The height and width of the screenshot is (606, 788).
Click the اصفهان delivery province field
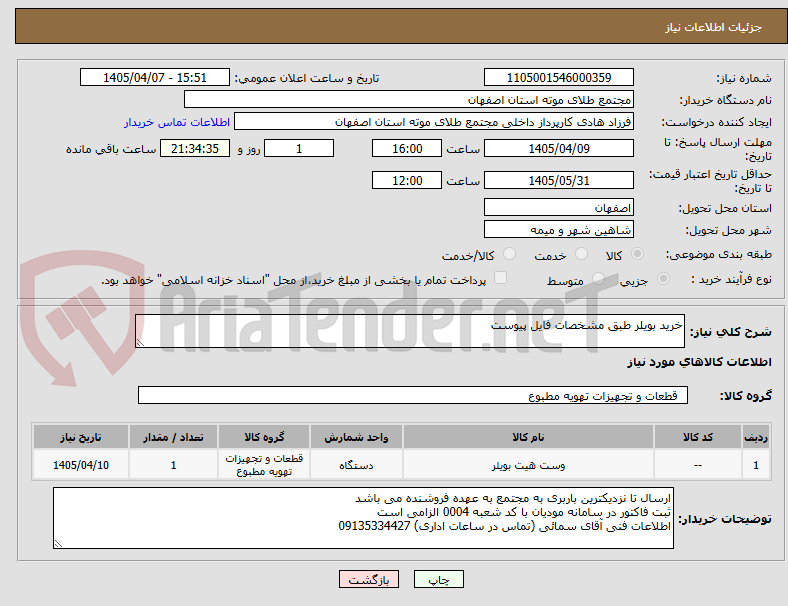(x=559, y=208)
